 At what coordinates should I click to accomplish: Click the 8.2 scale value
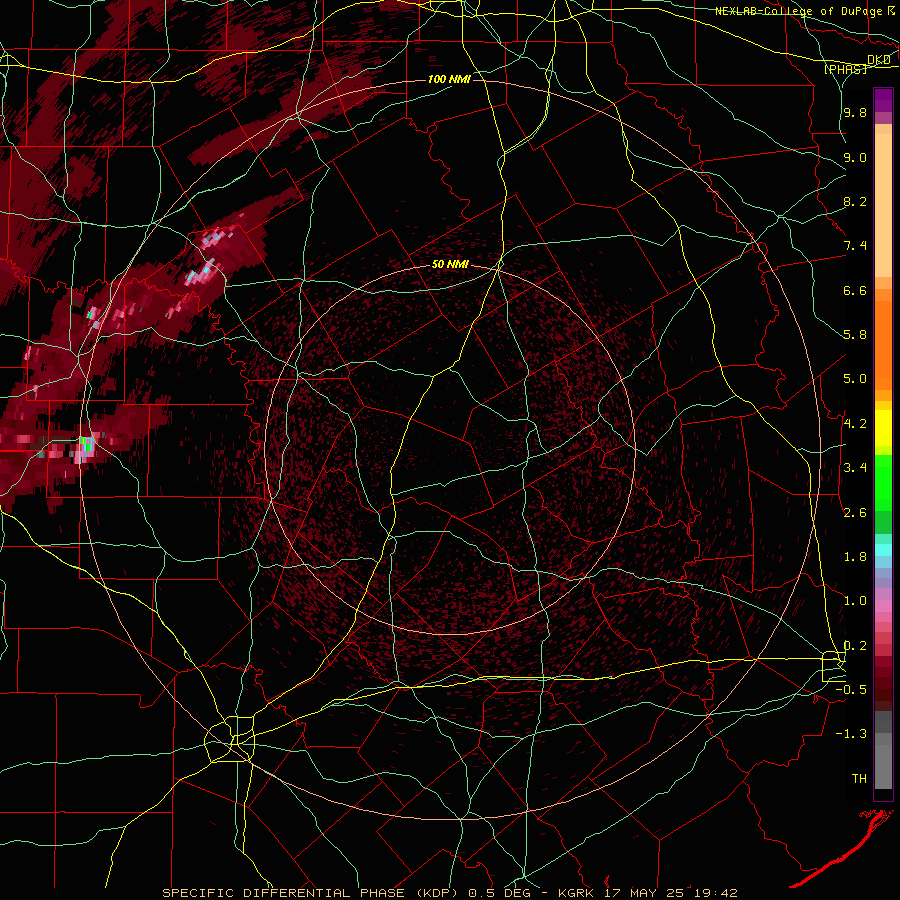click(855, 201)
